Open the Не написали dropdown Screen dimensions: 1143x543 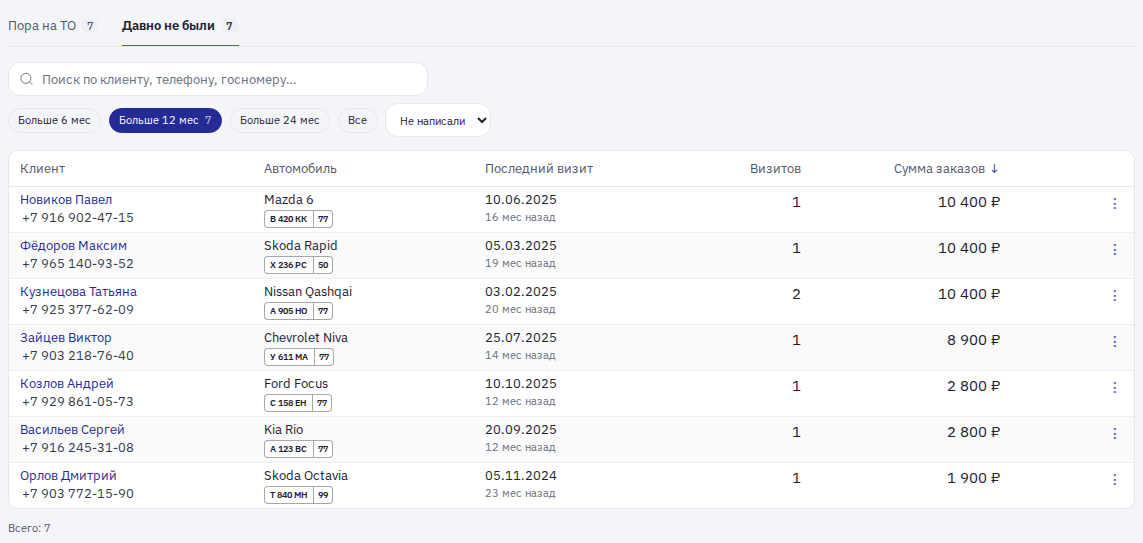438,120
